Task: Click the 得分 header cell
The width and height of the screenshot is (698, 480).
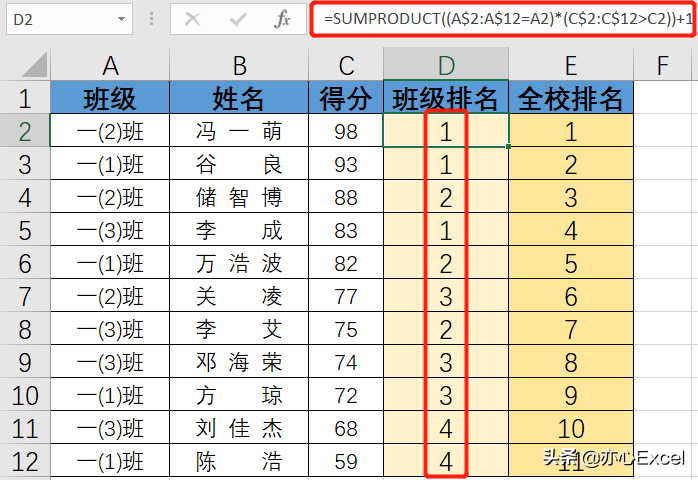Action: click(x=346, y=98)
